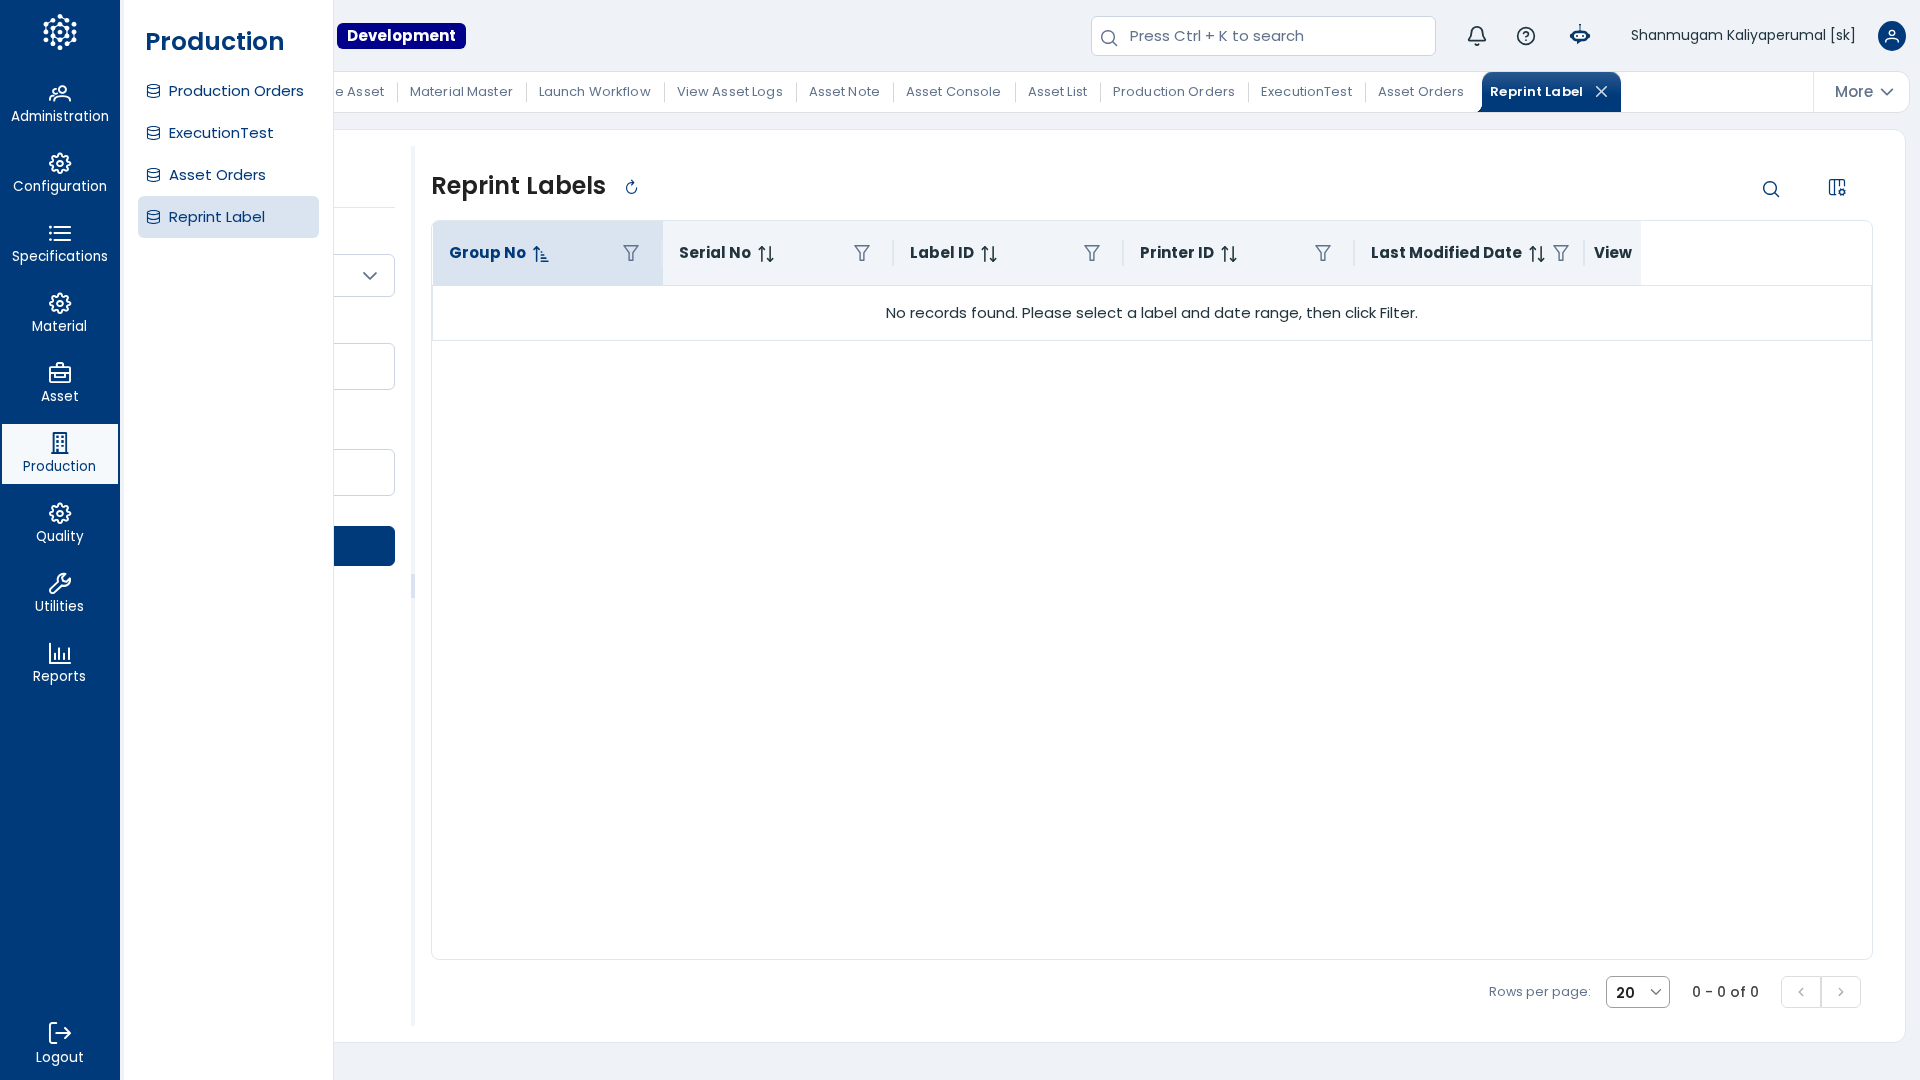Open ExecutionTest in Production menu
Image resolution: width=1920 pixels, height=1080 pixels.
pyautogui.click(x=228, y=133)
